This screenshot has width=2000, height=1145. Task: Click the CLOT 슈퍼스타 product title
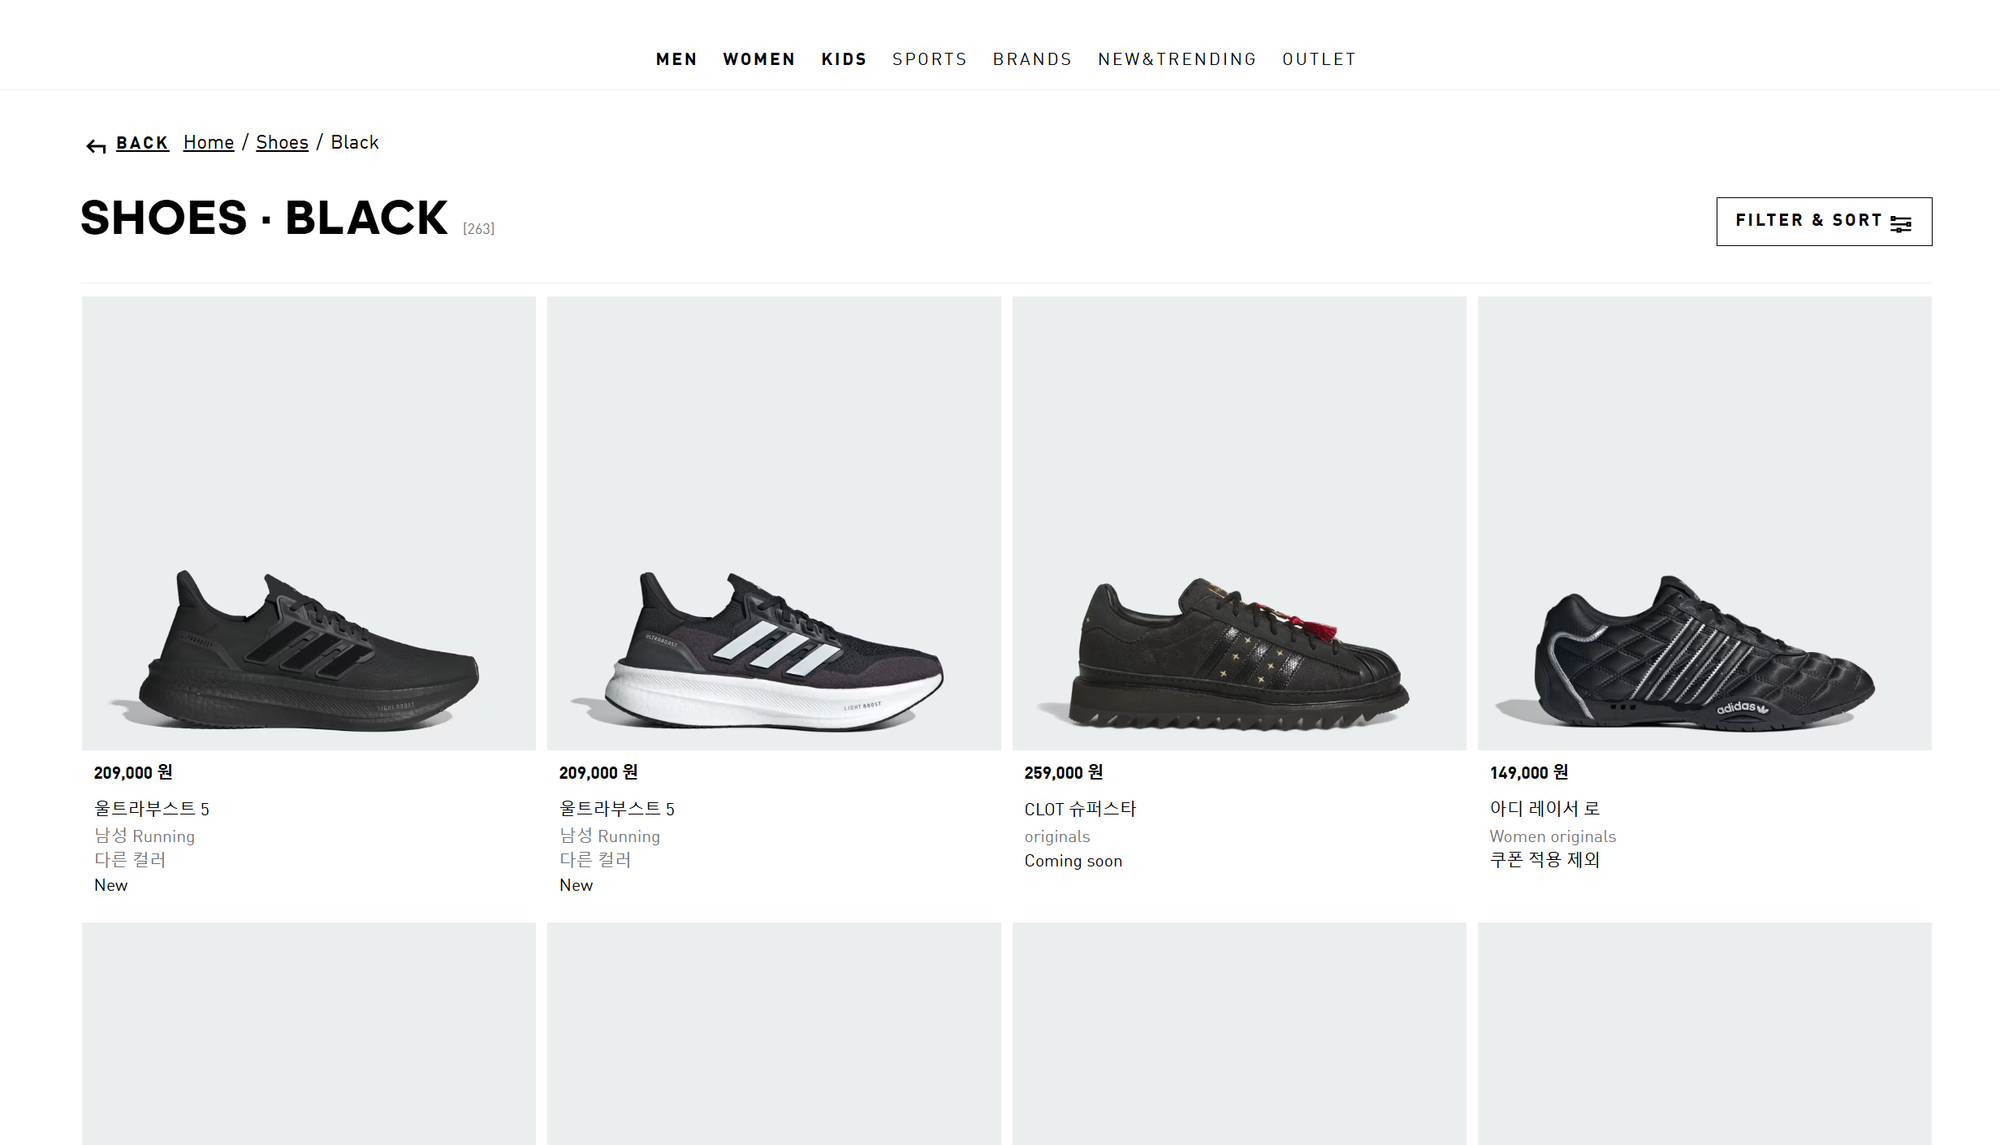[1080, 809]
